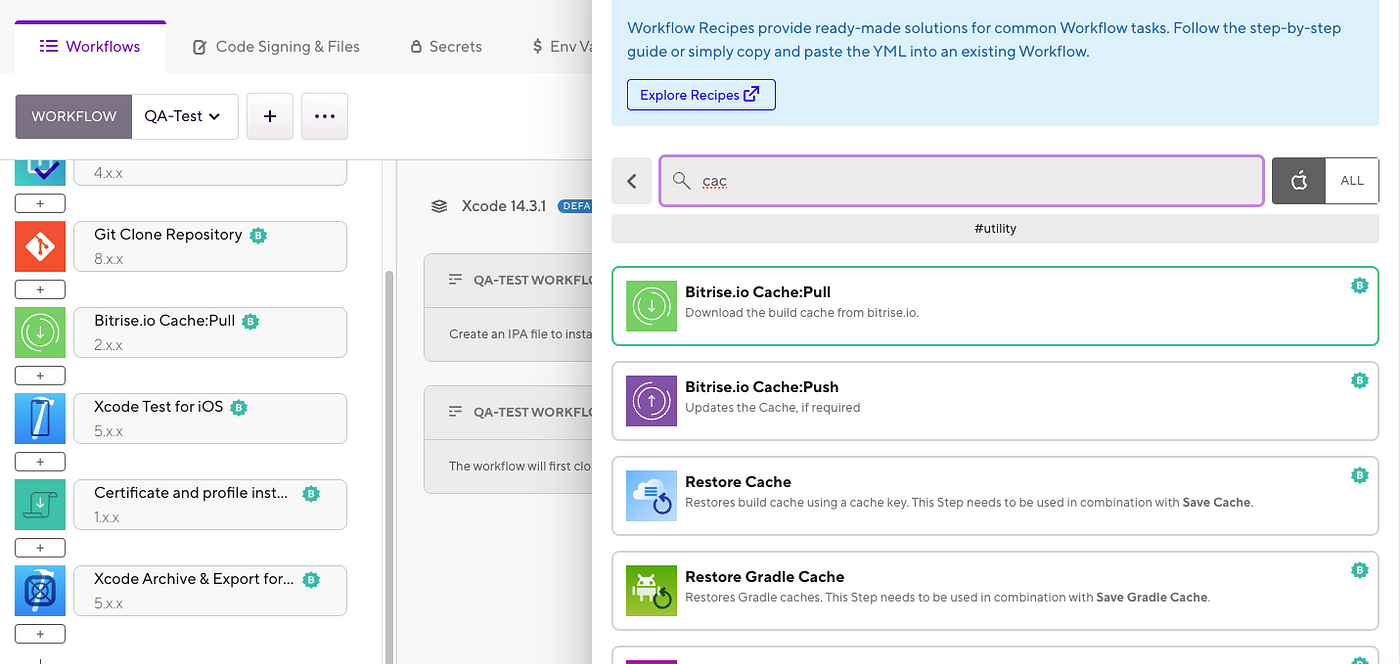1400x664 pixels.
Task: Click verified badge on Restore Cache result
Action: [1359, 475]
